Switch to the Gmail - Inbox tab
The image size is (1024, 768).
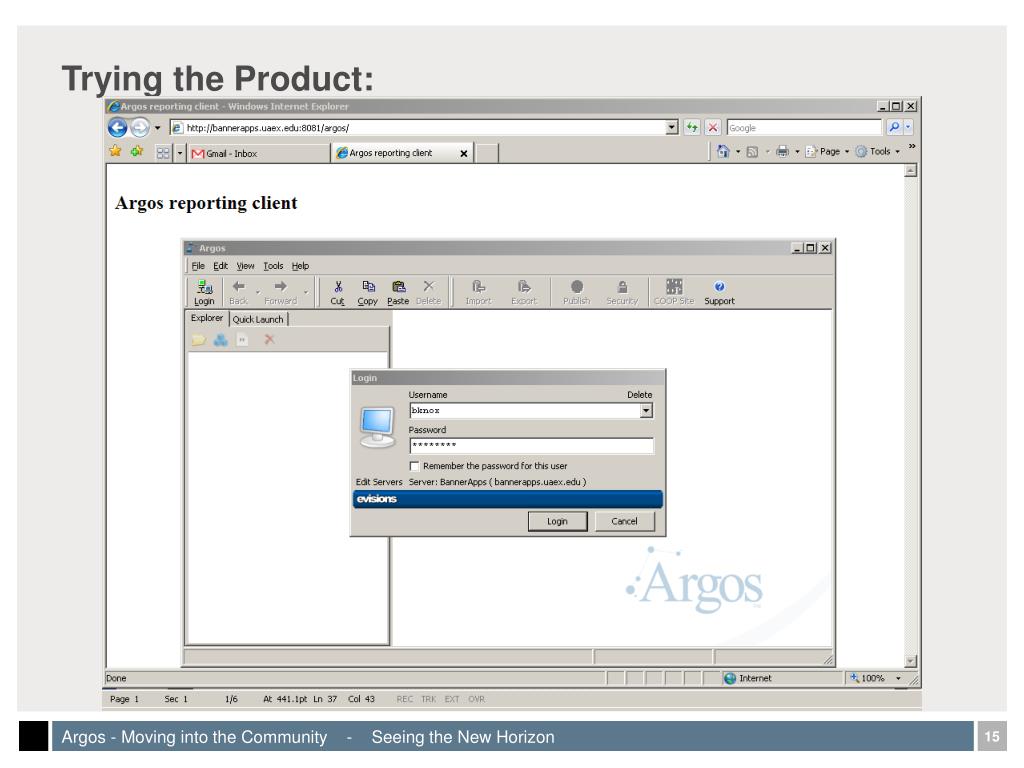point(259,153)
